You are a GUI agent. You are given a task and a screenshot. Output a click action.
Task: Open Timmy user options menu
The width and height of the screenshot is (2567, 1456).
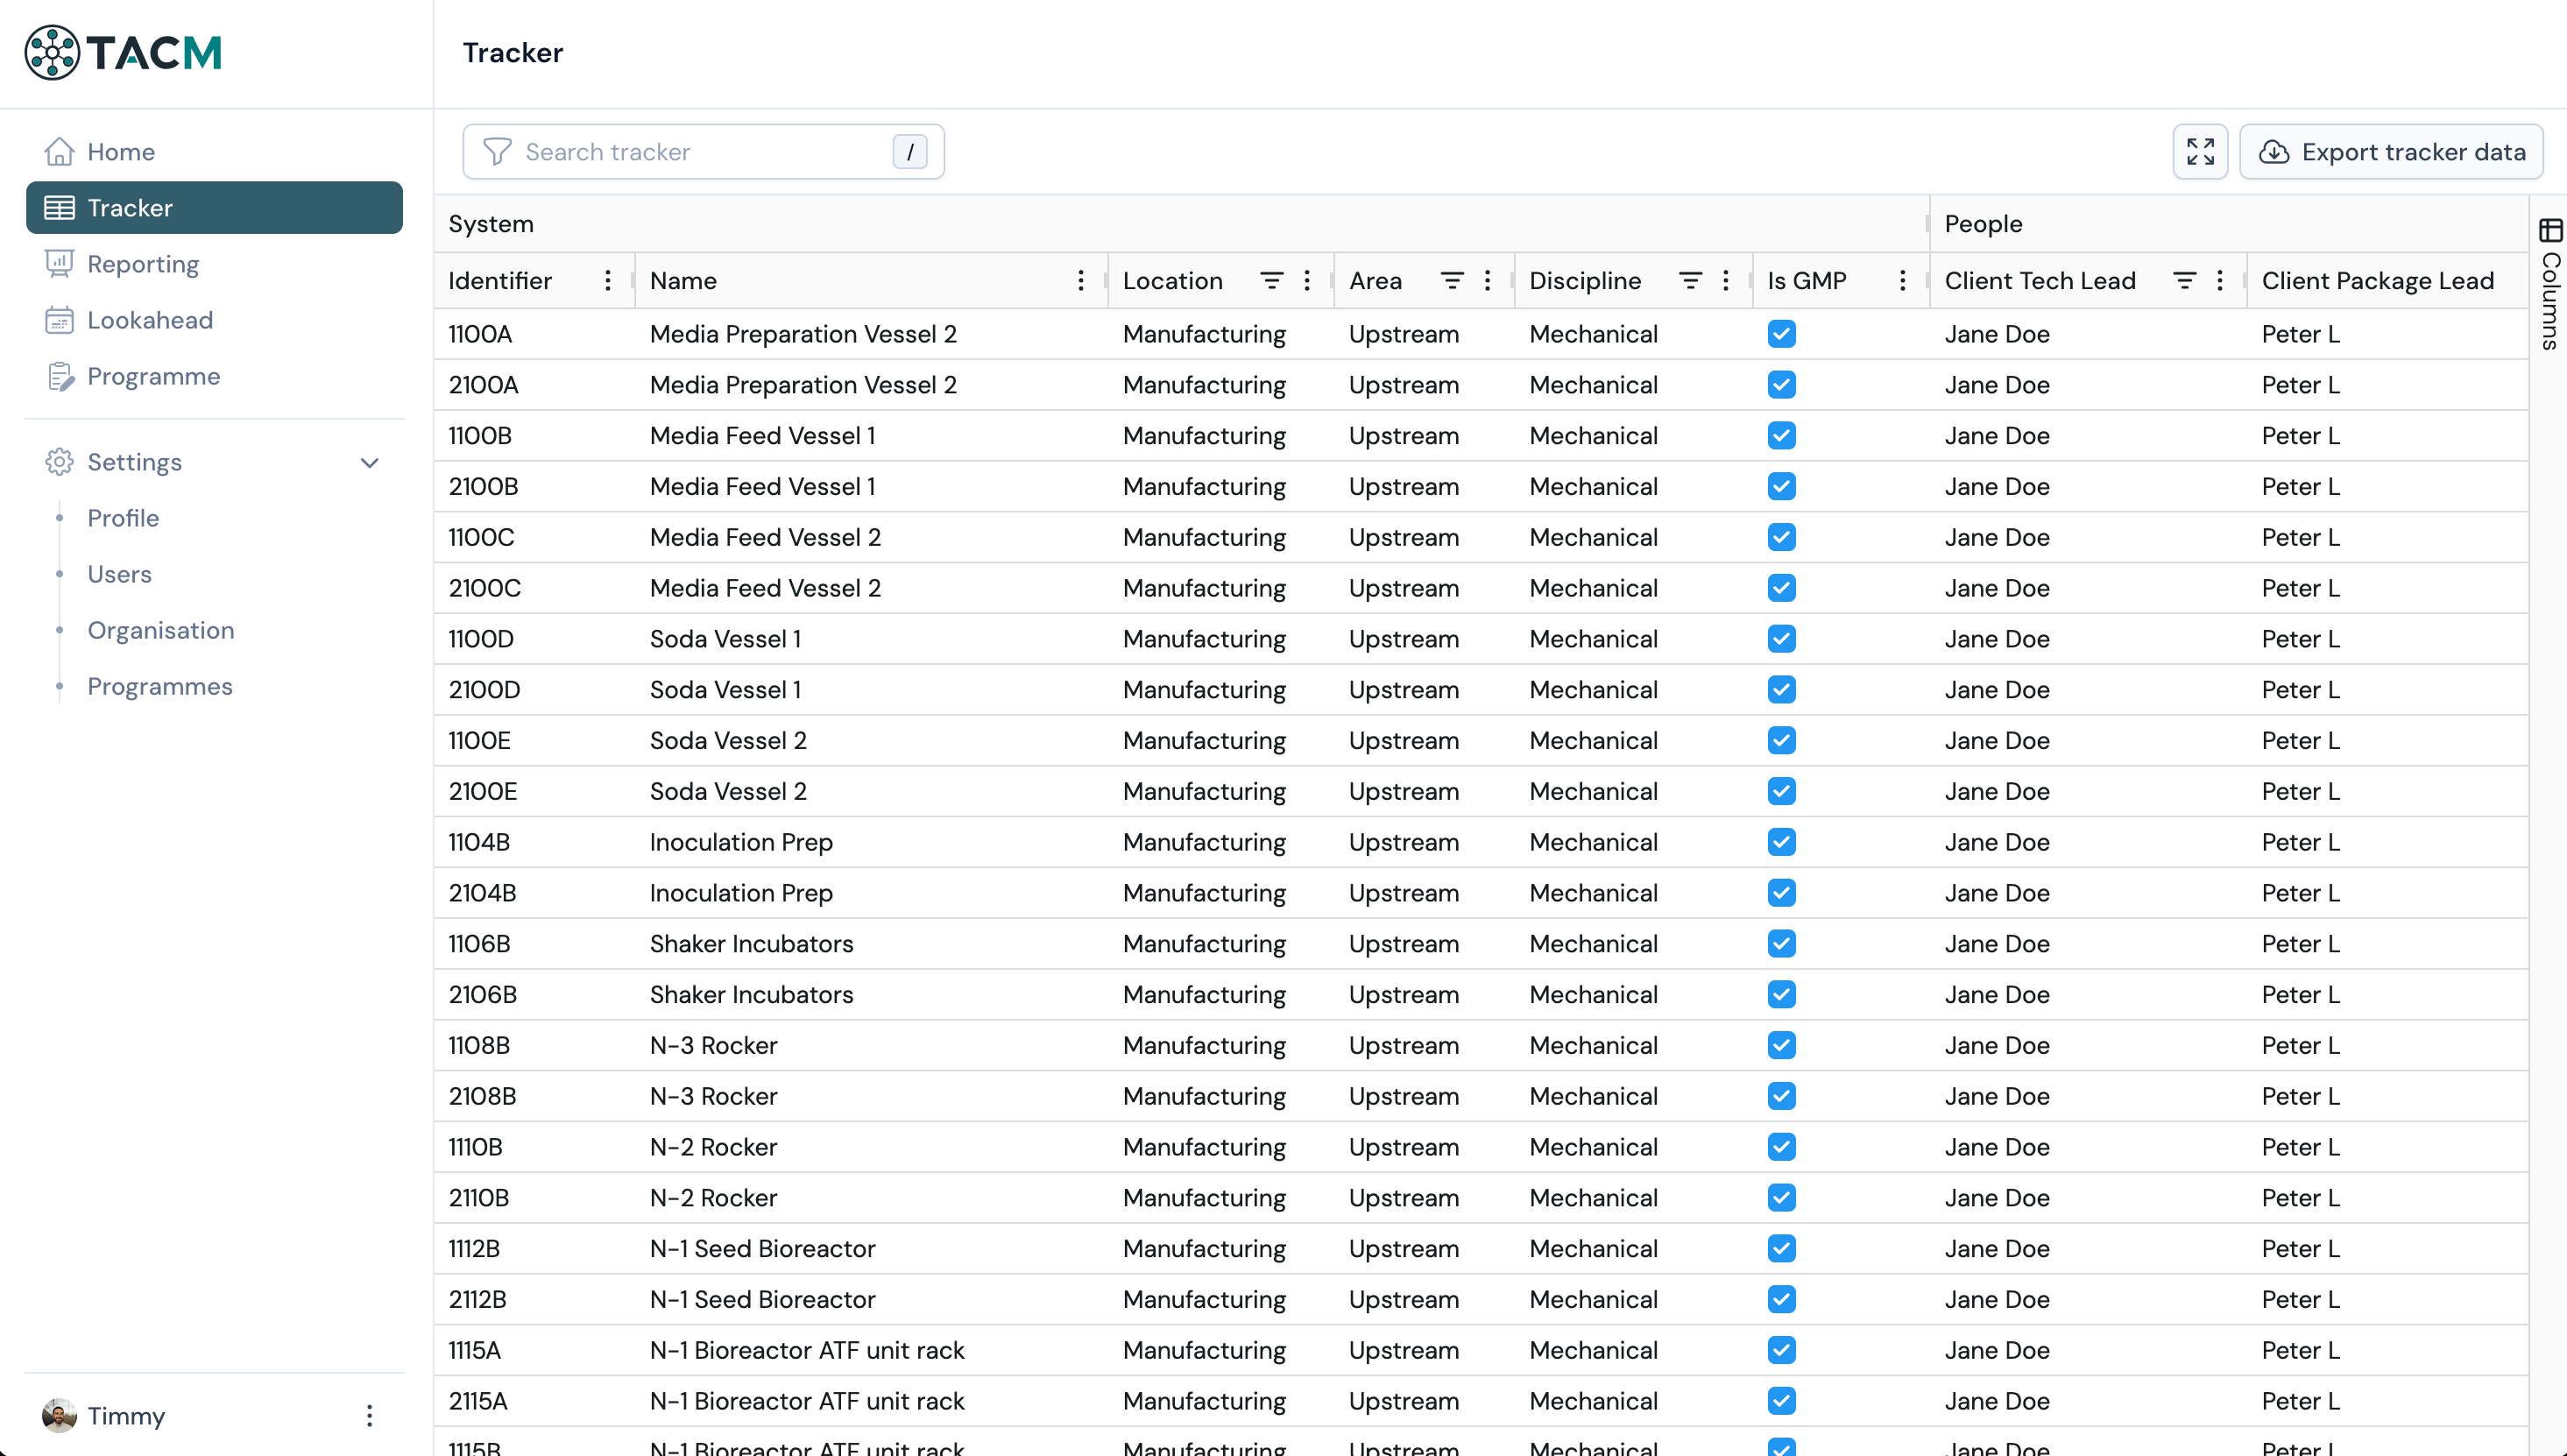click(x=369, y=1416)
